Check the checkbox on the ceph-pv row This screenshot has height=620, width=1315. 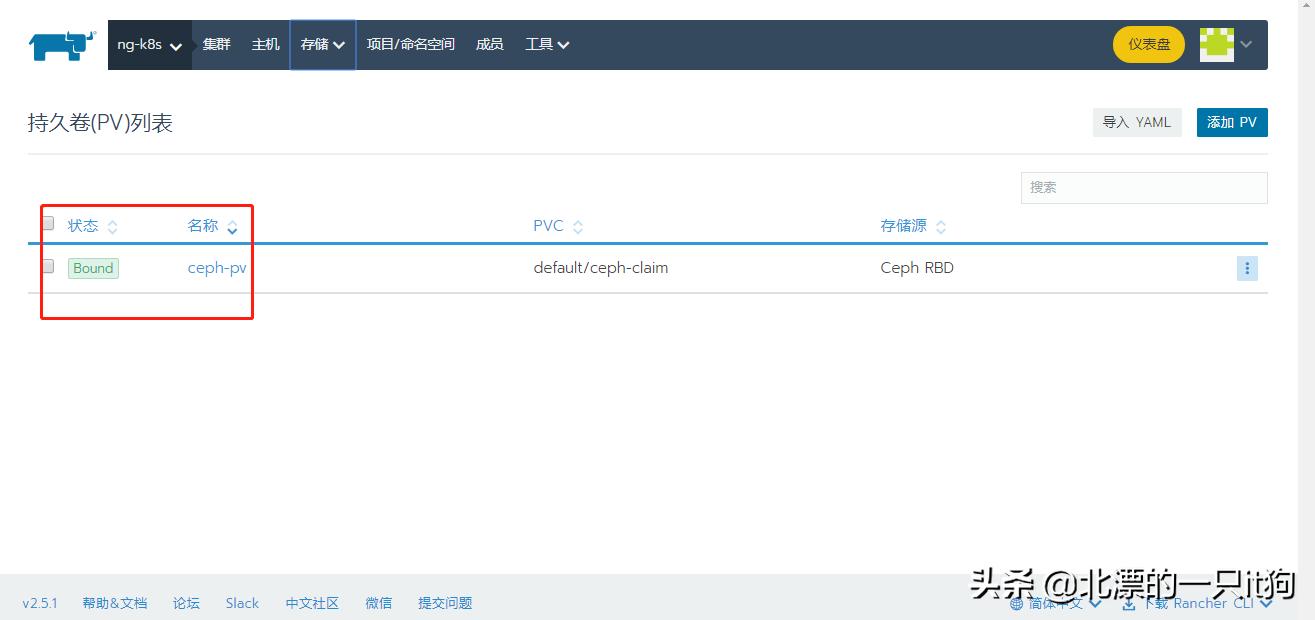[47, 267]
